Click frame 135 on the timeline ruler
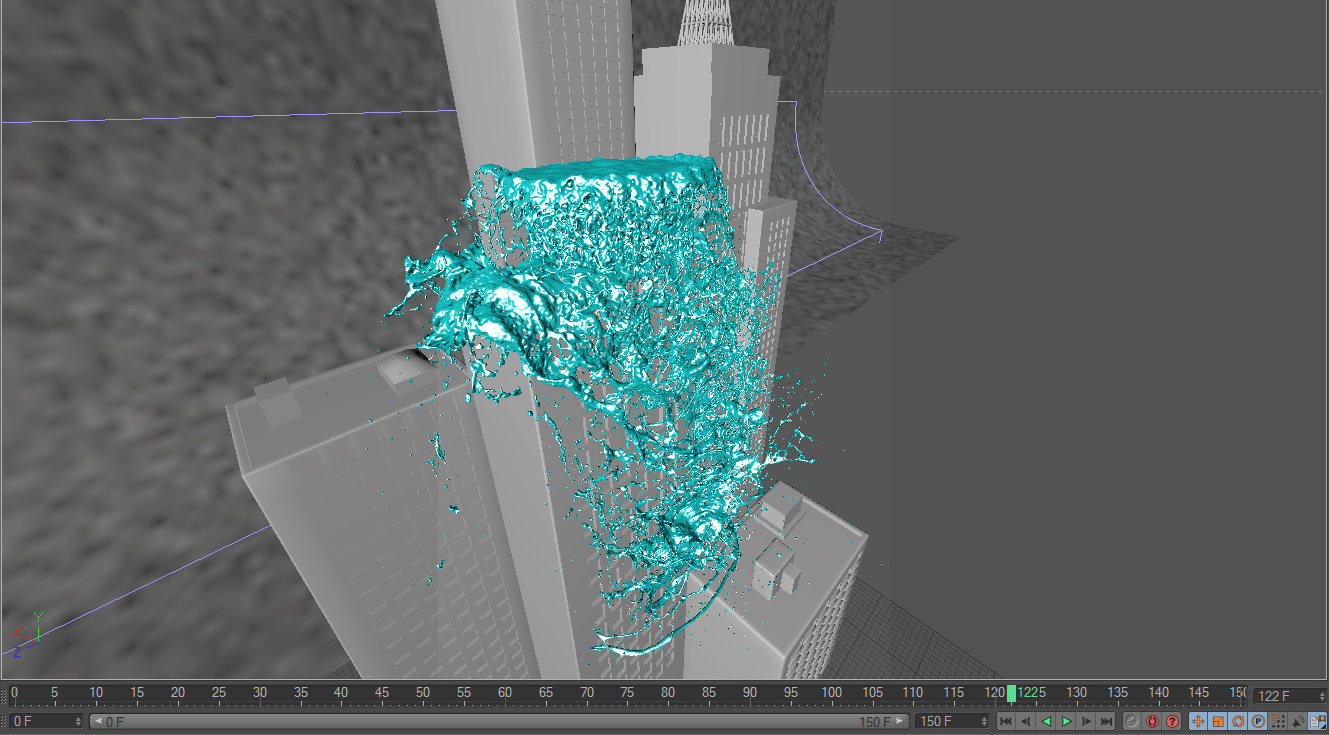Image resolution: width=1329 pixels, height=735 pixels. (x=1118, y=693)
